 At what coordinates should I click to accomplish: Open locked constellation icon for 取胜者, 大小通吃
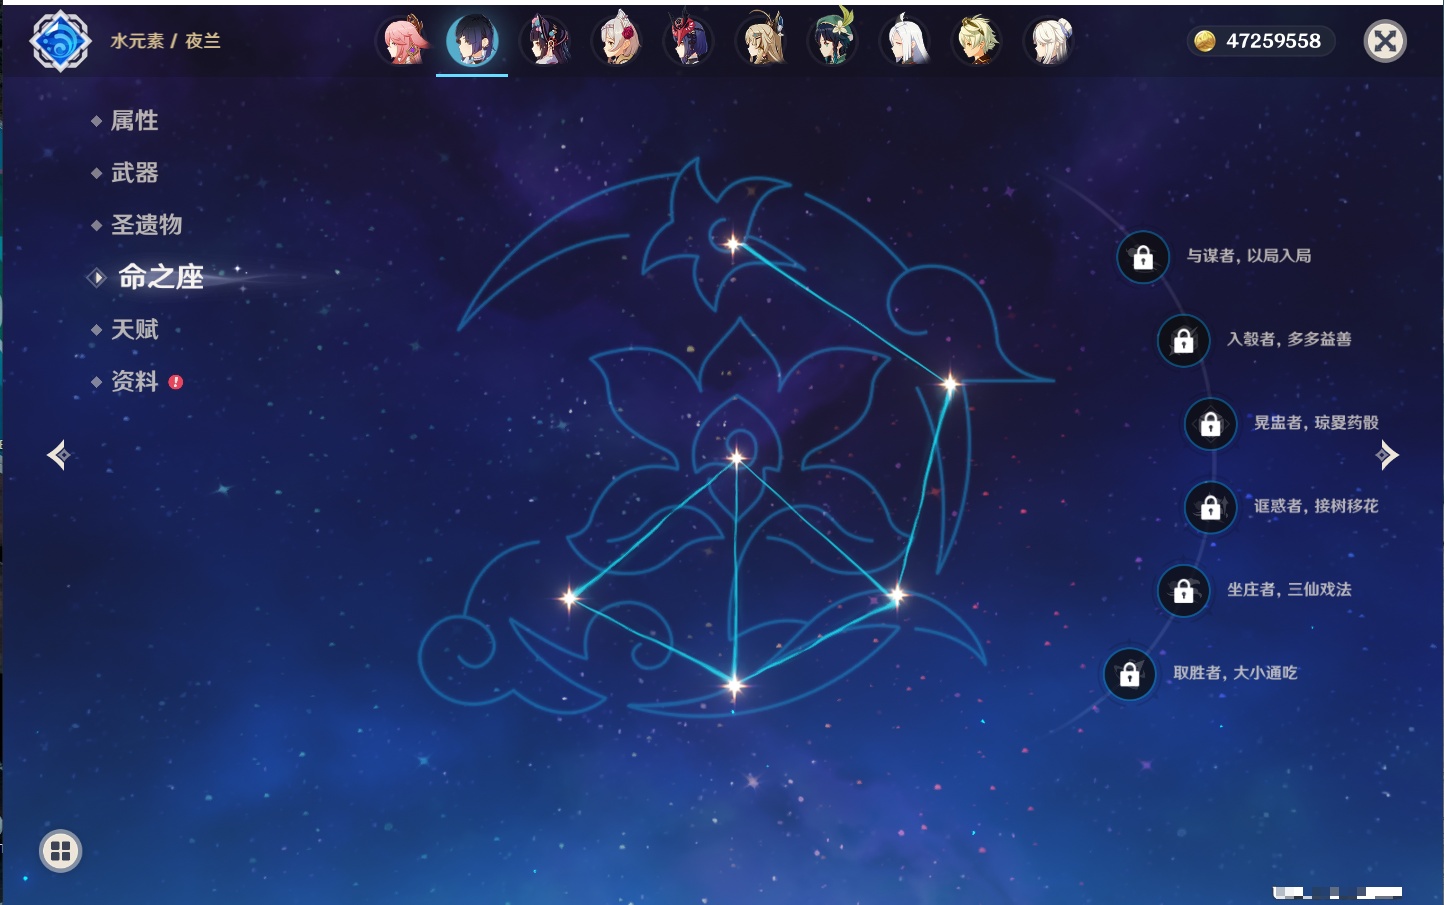(x=1130, y=673)
